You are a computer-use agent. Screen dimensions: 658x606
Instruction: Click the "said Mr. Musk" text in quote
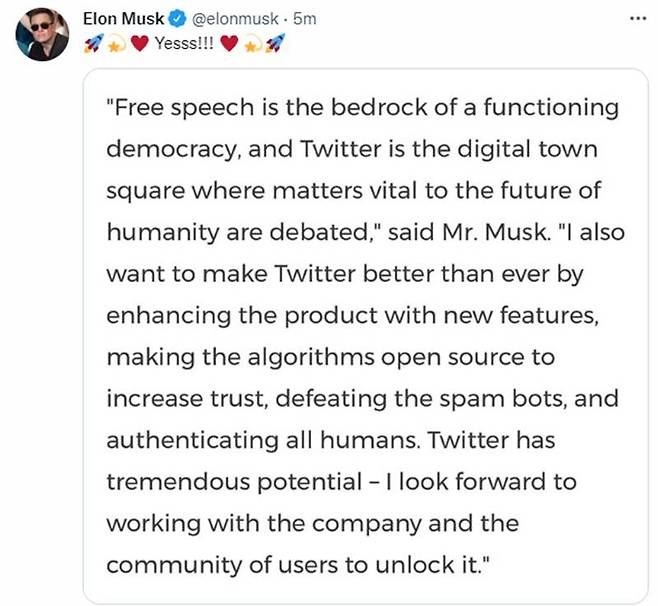pos(462,232)
